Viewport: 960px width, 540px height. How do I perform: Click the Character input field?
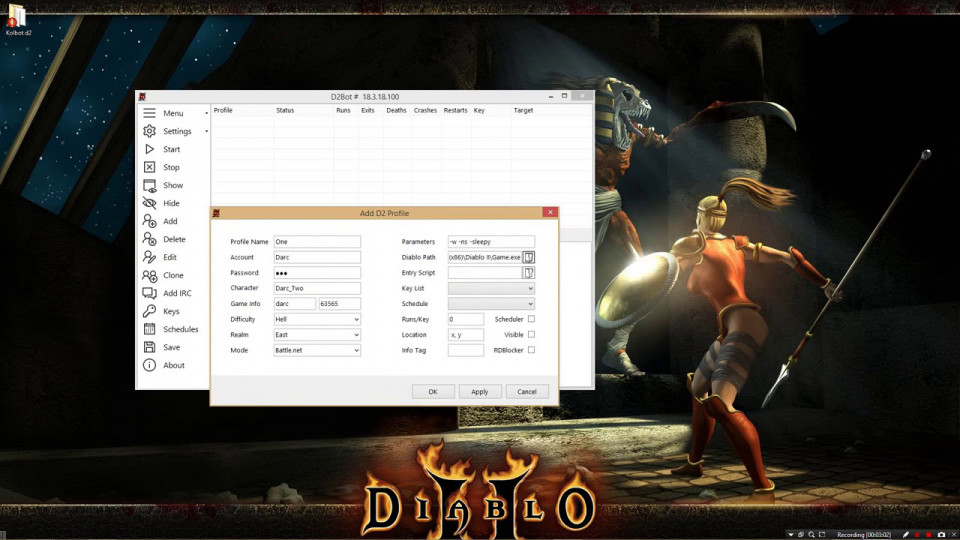coord(317,288)
